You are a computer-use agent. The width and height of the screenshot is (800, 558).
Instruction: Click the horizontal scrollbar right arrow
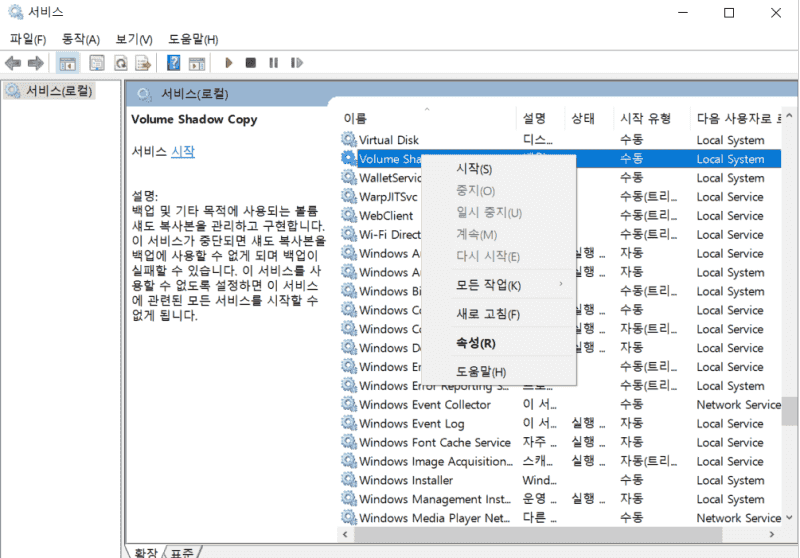[x=772, y=534]
